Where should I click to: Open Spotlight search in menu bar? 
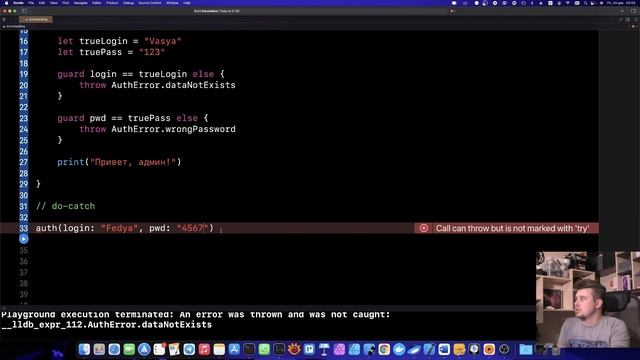pyautogui.click(x=585, y=3)
